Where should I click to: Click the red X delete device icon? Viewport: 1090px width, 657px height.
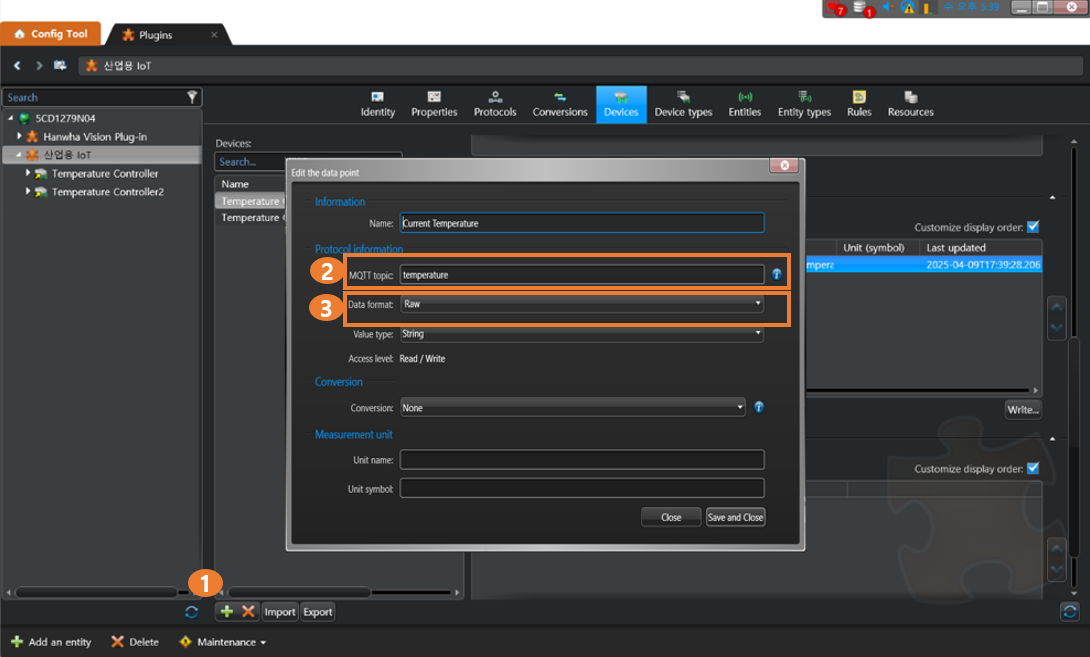coord(248,612)
